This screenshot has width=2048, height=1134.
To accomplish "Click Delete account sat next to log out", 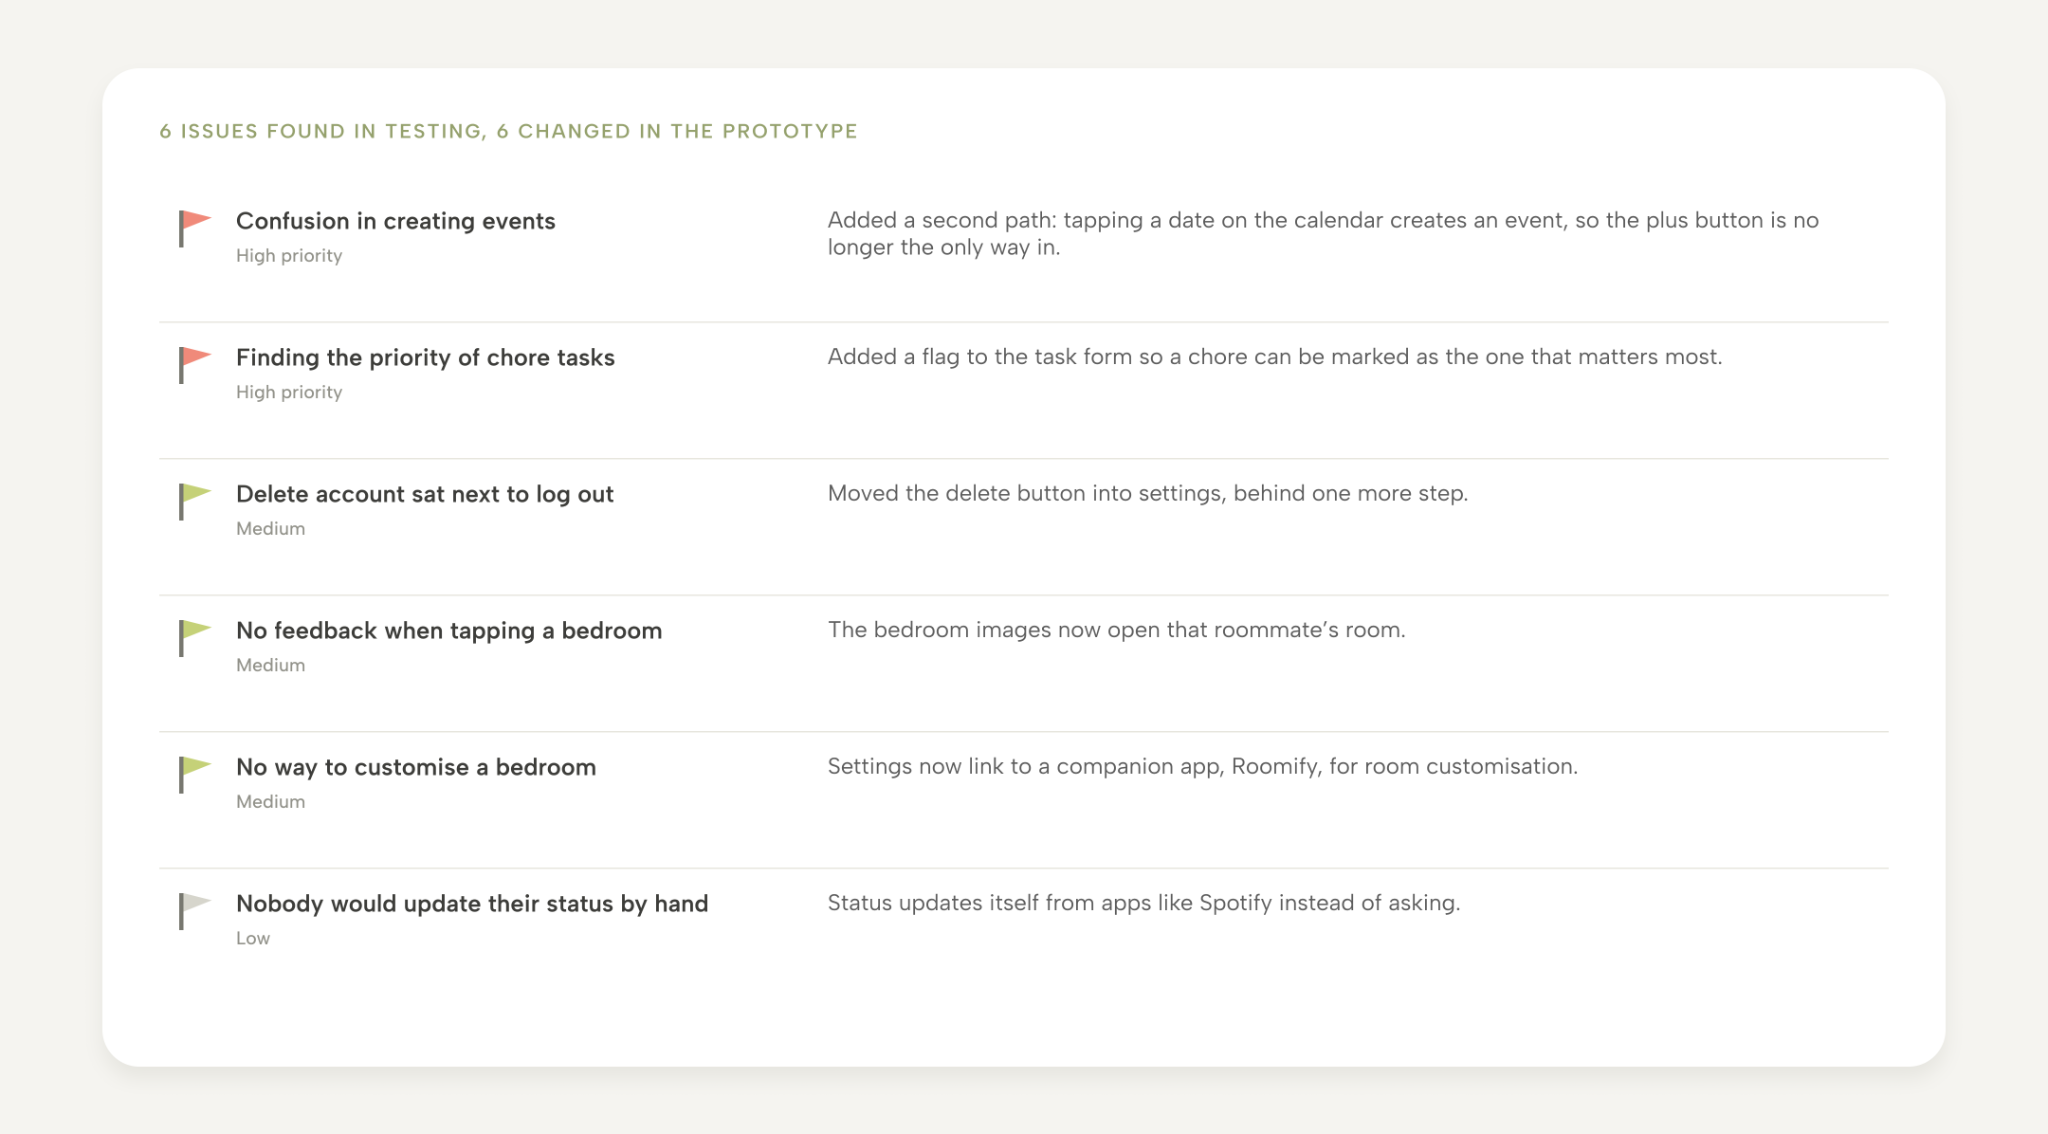I will point(424,494).
